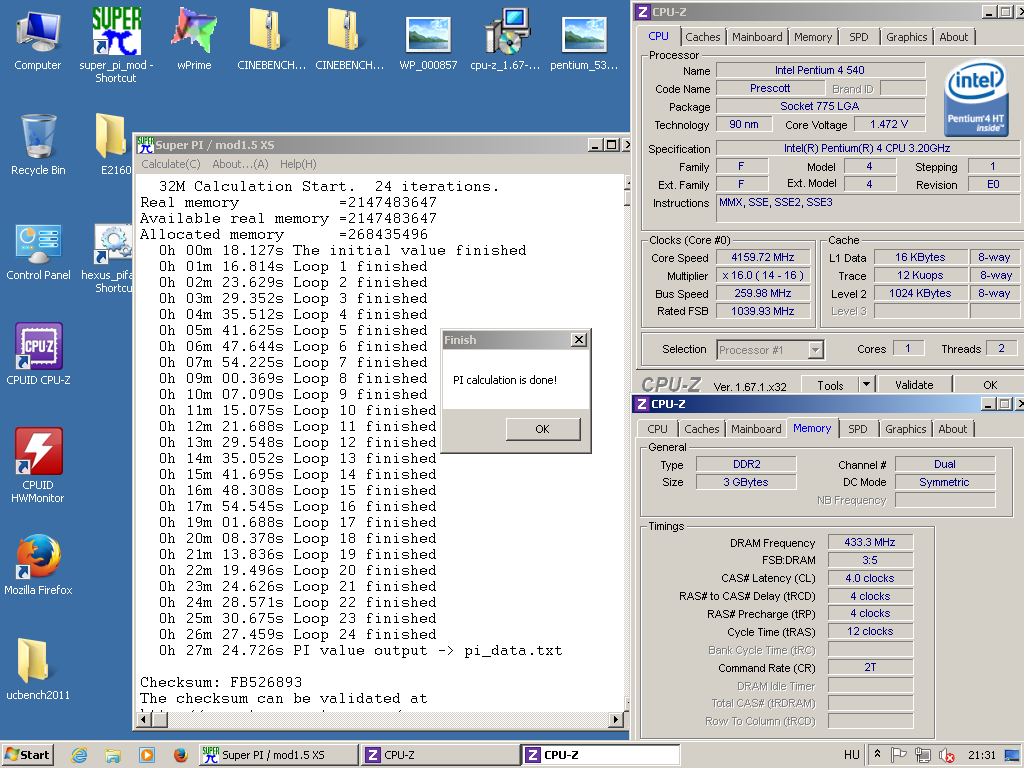The image size is (1024, 768).
Task: Click the Intel Pentium 4 HT logo
Action: point(976,97)
